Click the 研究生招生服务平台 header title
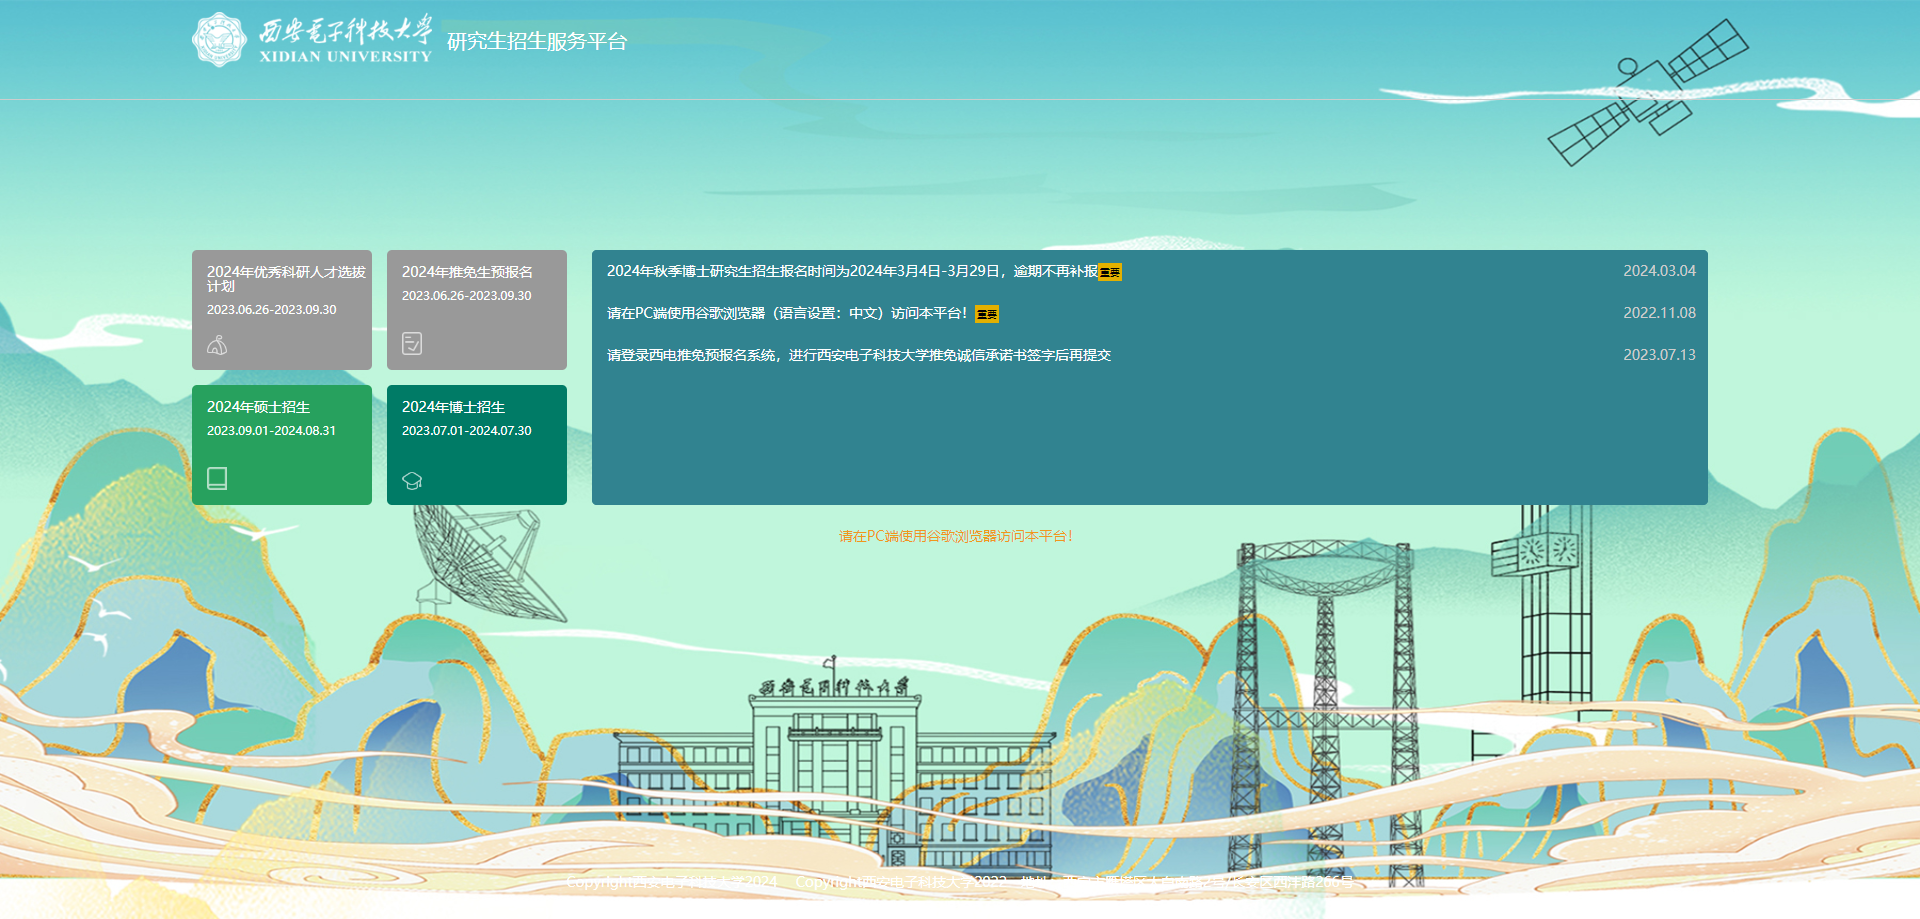The height and width of the screenshot is (919, 1920). point(537,41)
